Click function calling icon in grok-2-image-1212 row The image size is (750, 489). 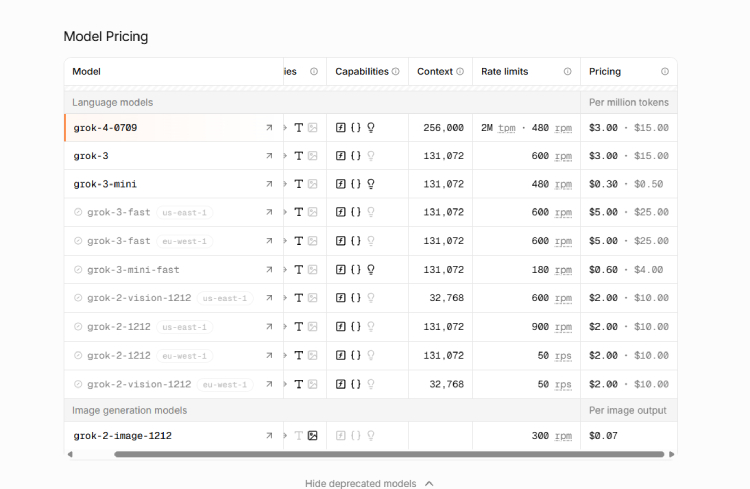point(341,436)
